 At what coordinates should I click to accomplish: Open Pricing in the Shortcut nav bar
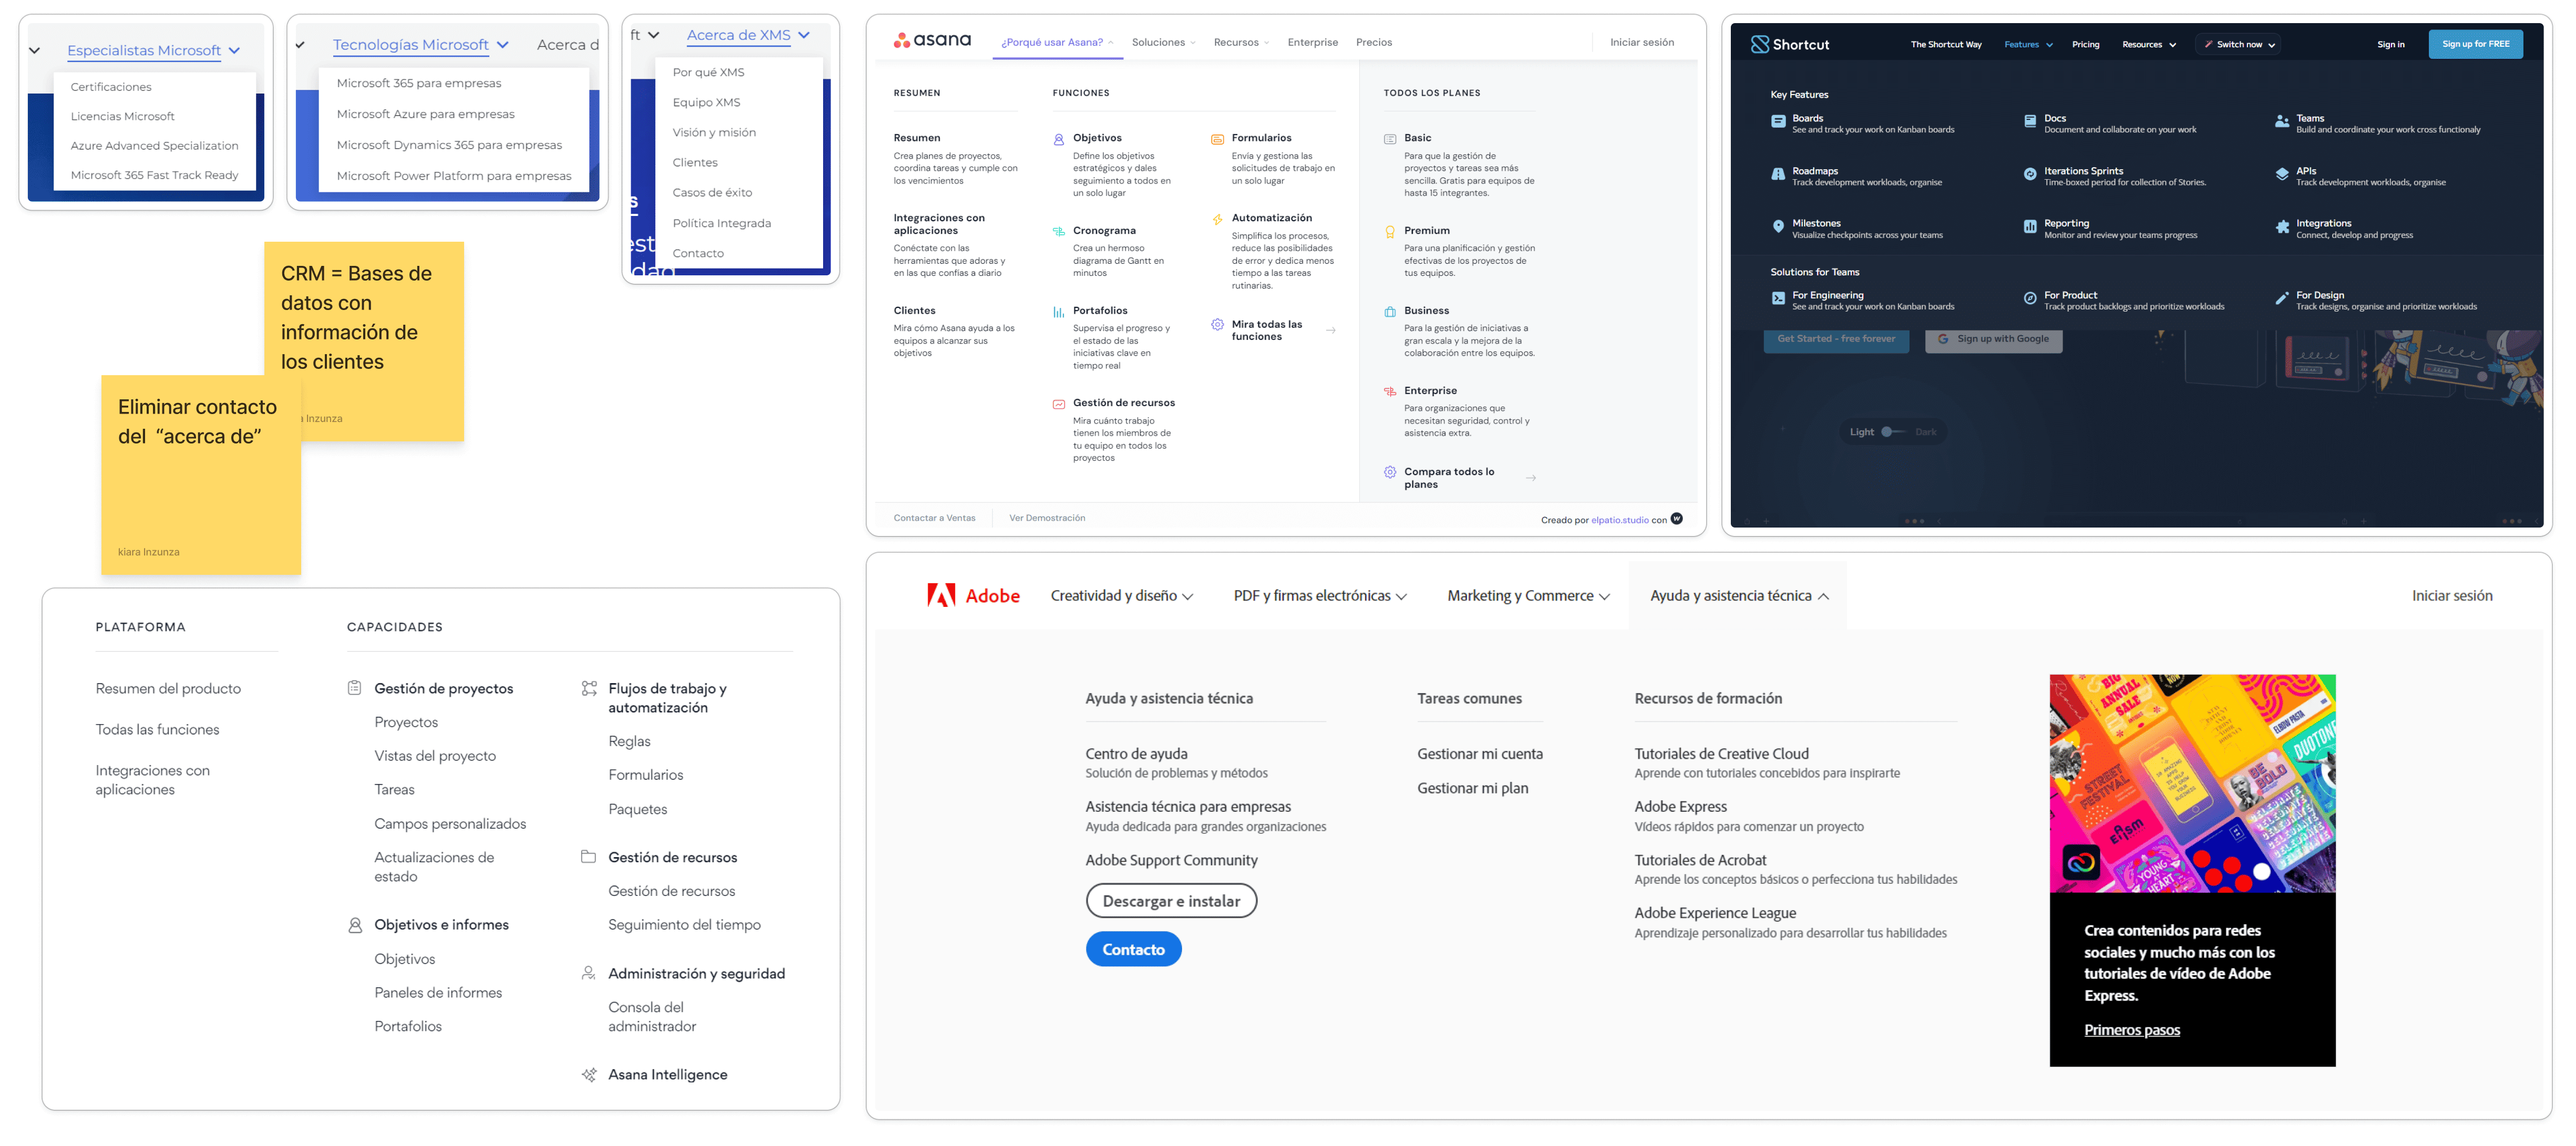(x=2085, y=44)
